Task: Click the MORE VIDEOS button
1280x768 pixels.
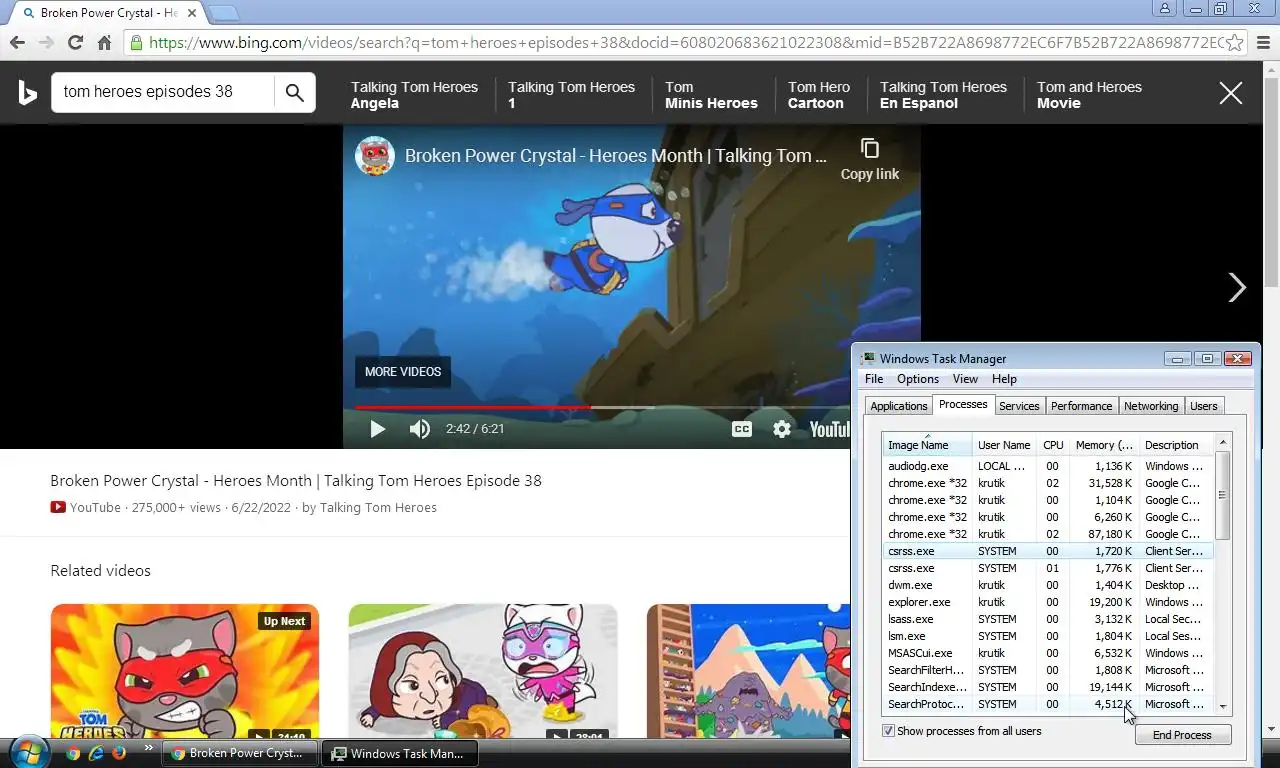Action: [403, 372]
